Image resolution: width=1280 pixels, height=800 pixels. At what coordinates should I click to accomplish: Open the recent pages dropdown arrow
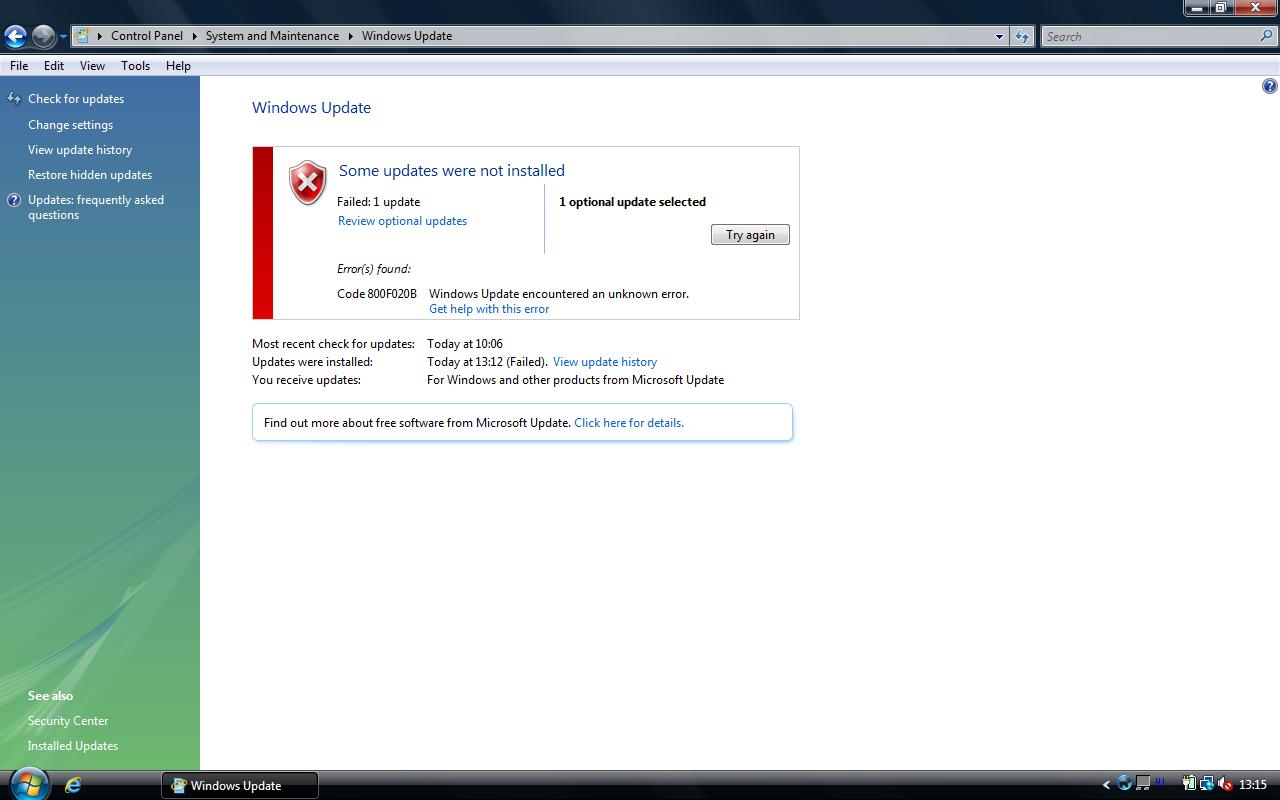[63, 37]
